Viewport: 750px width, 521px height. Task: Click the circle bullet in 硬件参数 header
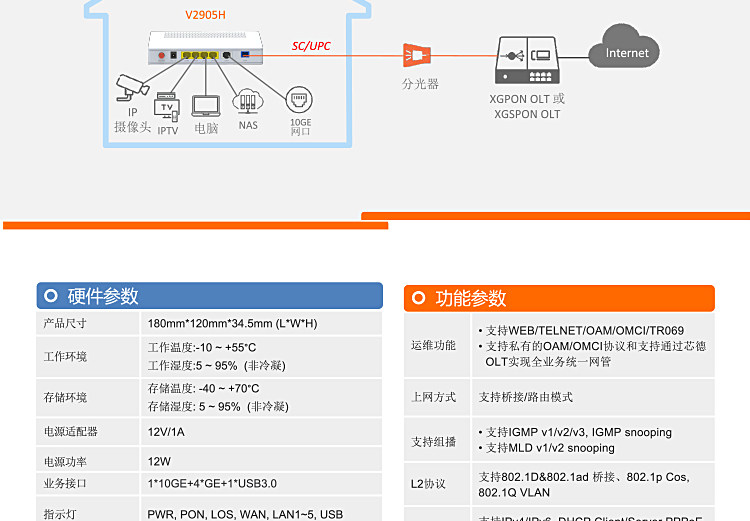pyautogui.click(x=51, y=296)
